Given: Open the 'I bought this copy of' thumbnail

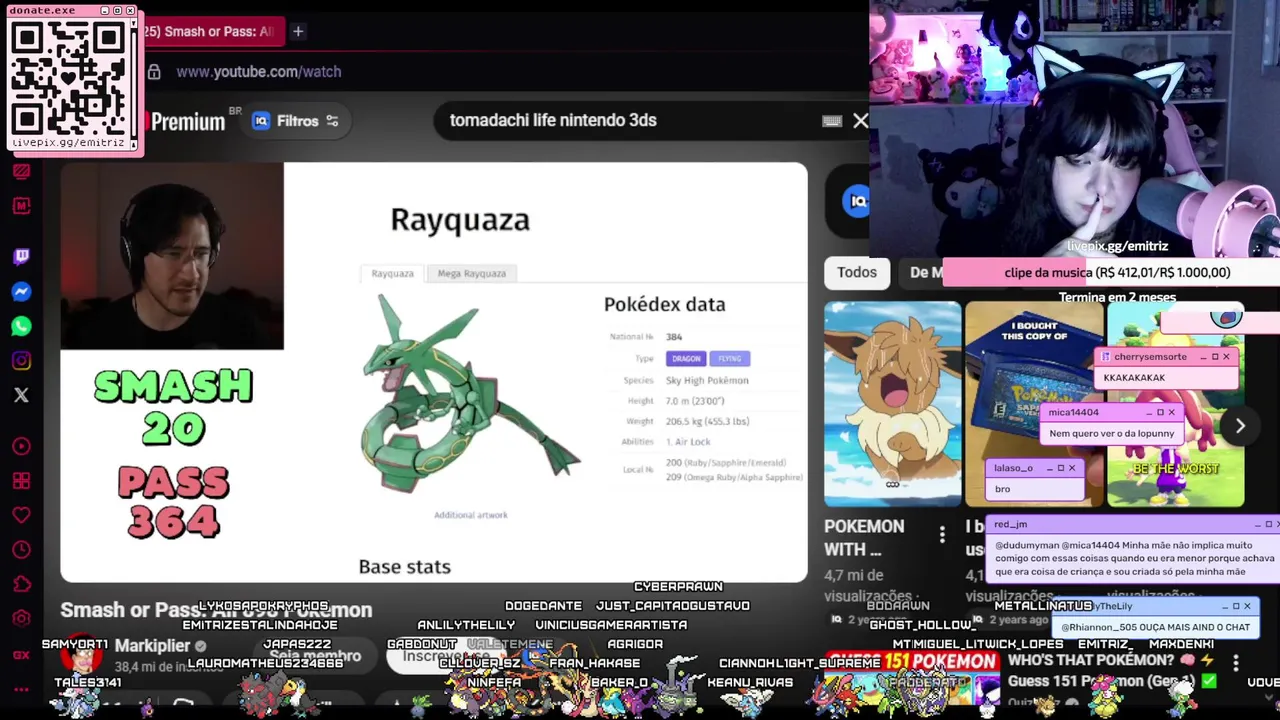Looking at the screenshot, I should pyautogui.click(x=1034, y=404).
